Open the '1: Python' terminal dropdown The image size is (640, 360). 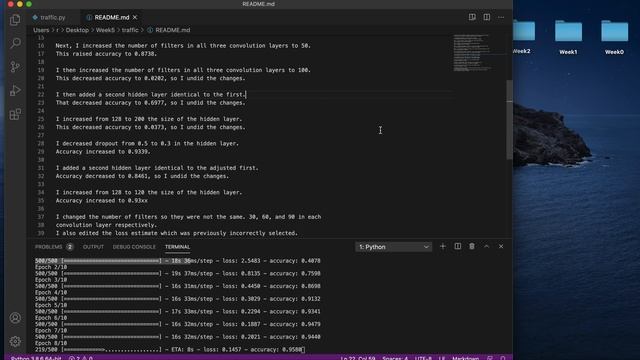tap(393, 247)
